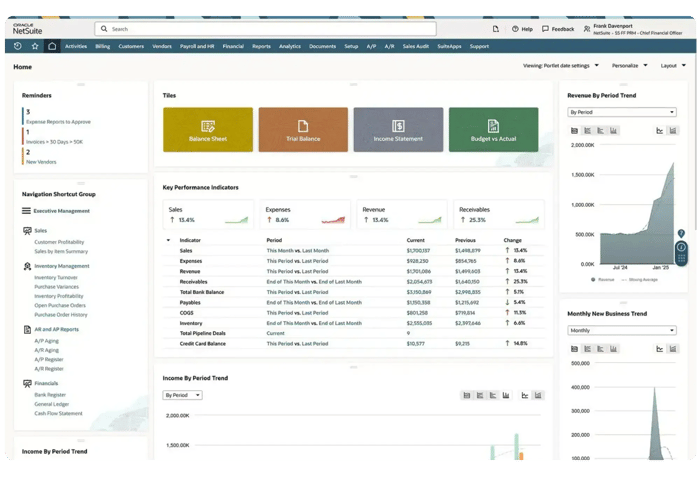Open Bank Register shortcut
This screenshot has height=494, width=700.
(50, 394)
